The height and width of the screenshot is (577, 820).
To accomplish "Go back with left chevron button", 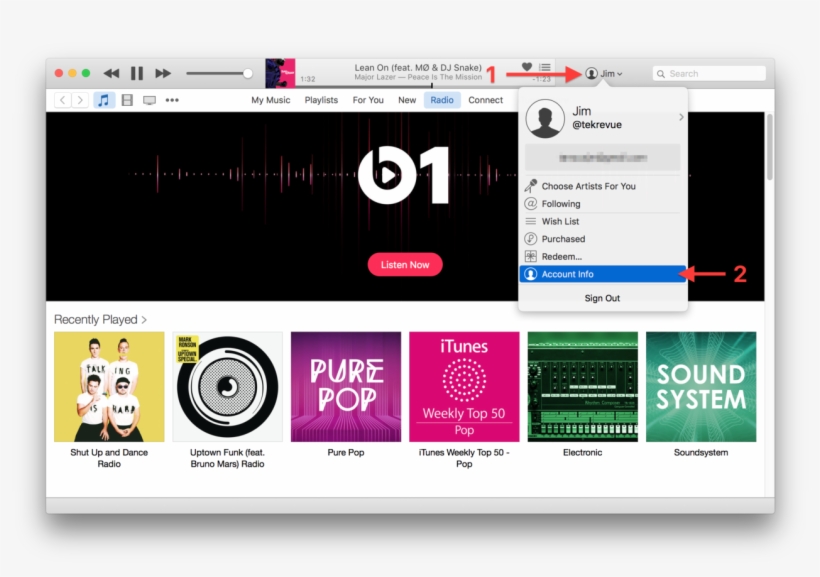I will [x=63, y=100].
